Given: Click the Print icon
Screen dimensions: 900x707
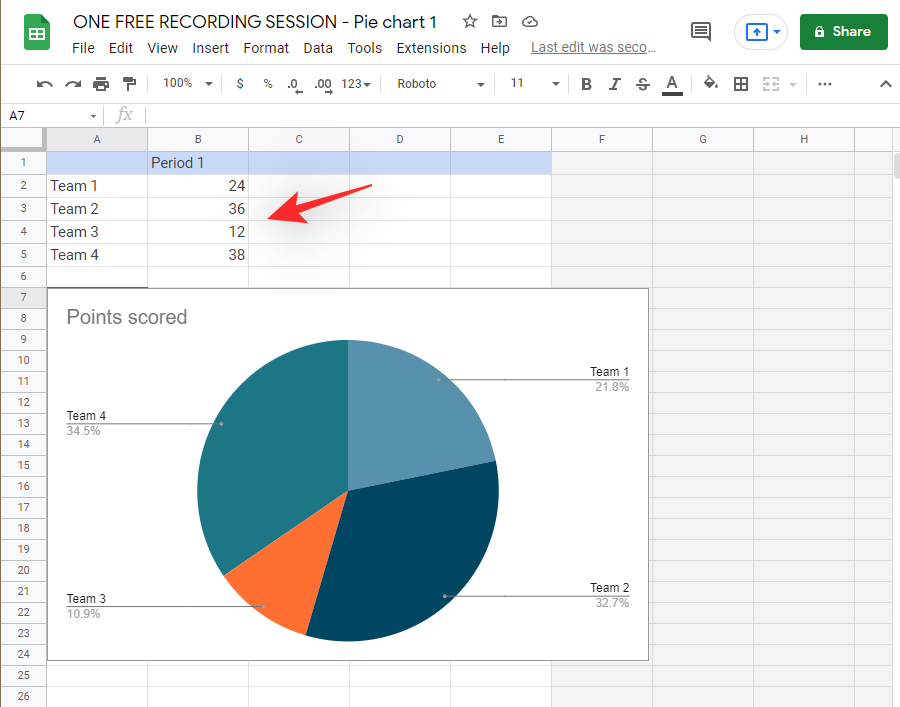Looking at the screenshot, I should point(101,84).
